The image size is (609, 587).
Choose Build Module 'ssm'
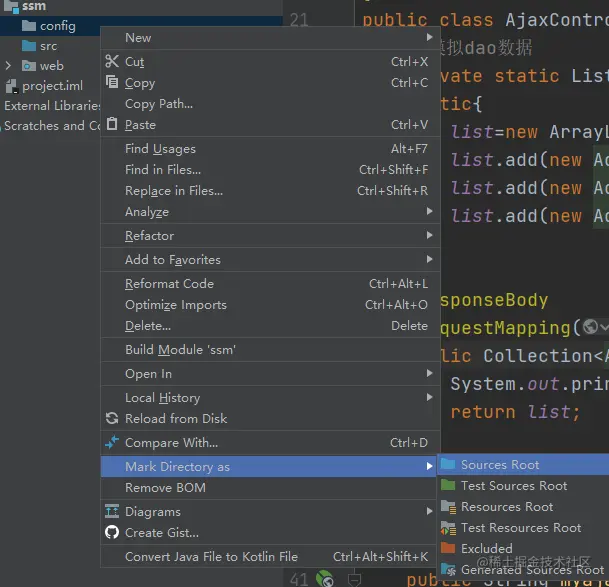(x=270, y=350)
